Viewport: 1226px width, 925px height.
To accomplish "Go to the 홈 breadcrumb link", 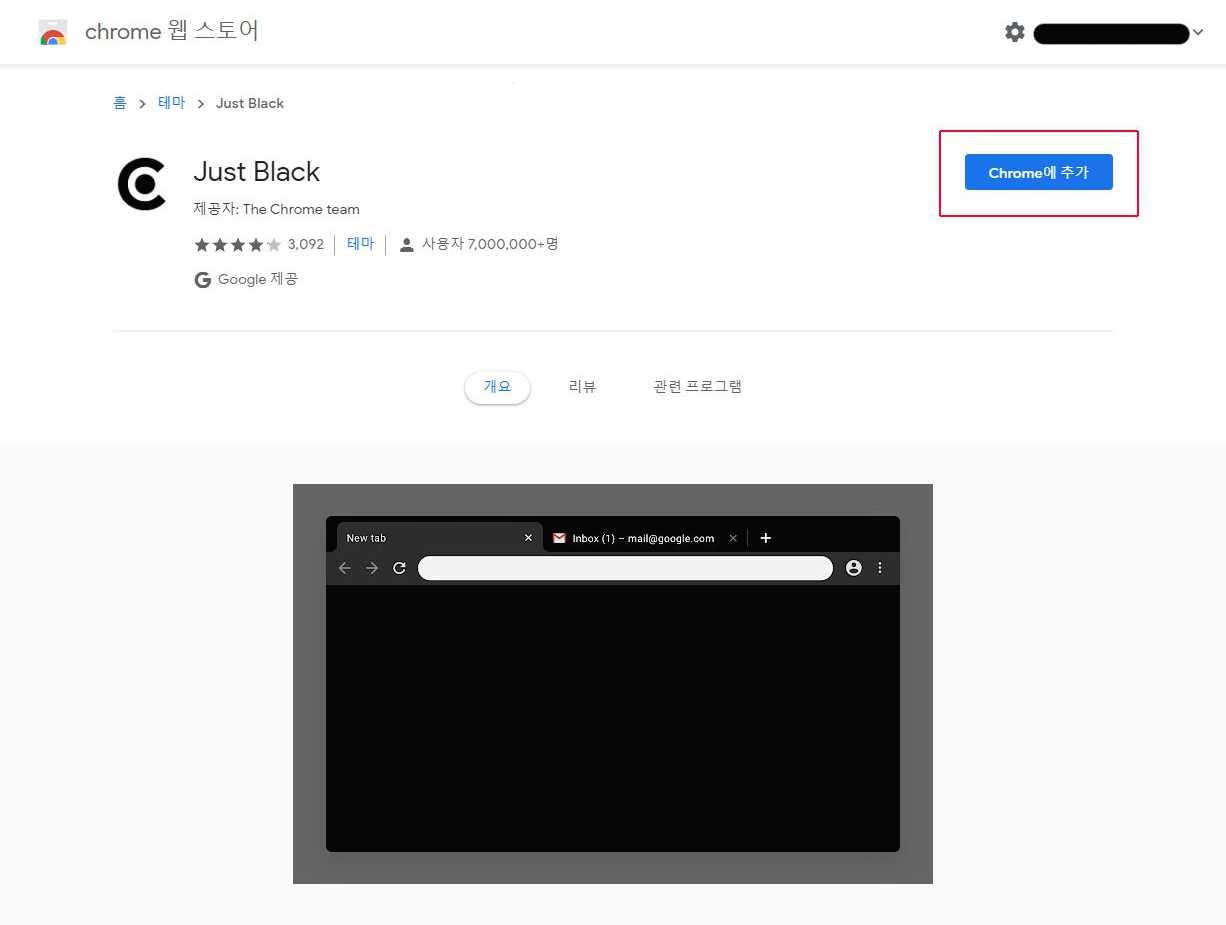I will 120,103.
